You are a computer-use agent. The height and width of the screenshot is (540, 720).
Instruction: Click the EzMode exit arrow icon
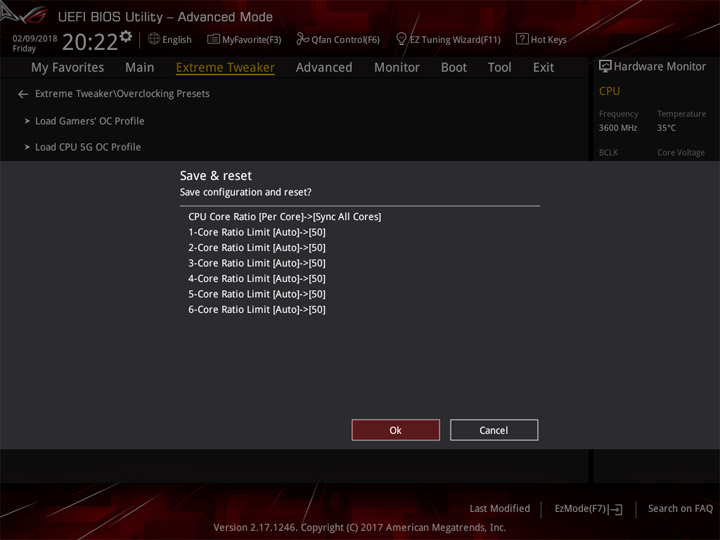coord(617,509)
